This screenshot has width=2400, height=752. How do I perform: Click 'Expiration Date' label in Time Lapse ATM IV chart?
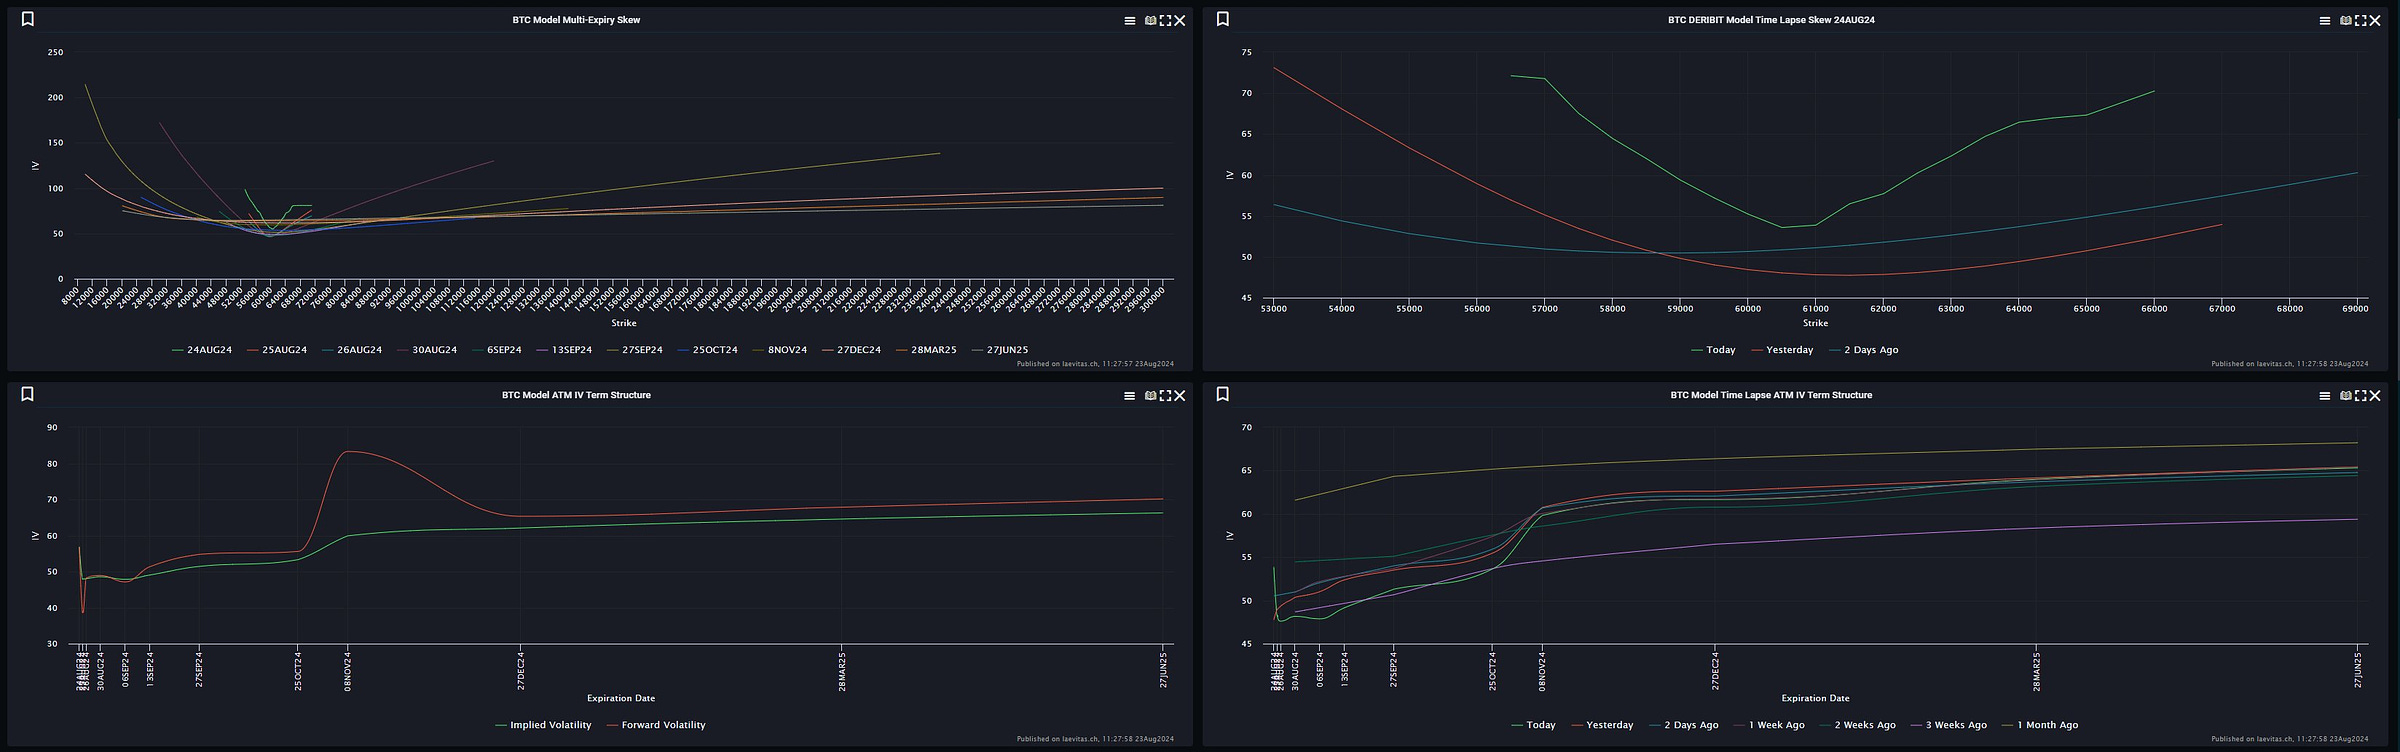coord(1815,698)
